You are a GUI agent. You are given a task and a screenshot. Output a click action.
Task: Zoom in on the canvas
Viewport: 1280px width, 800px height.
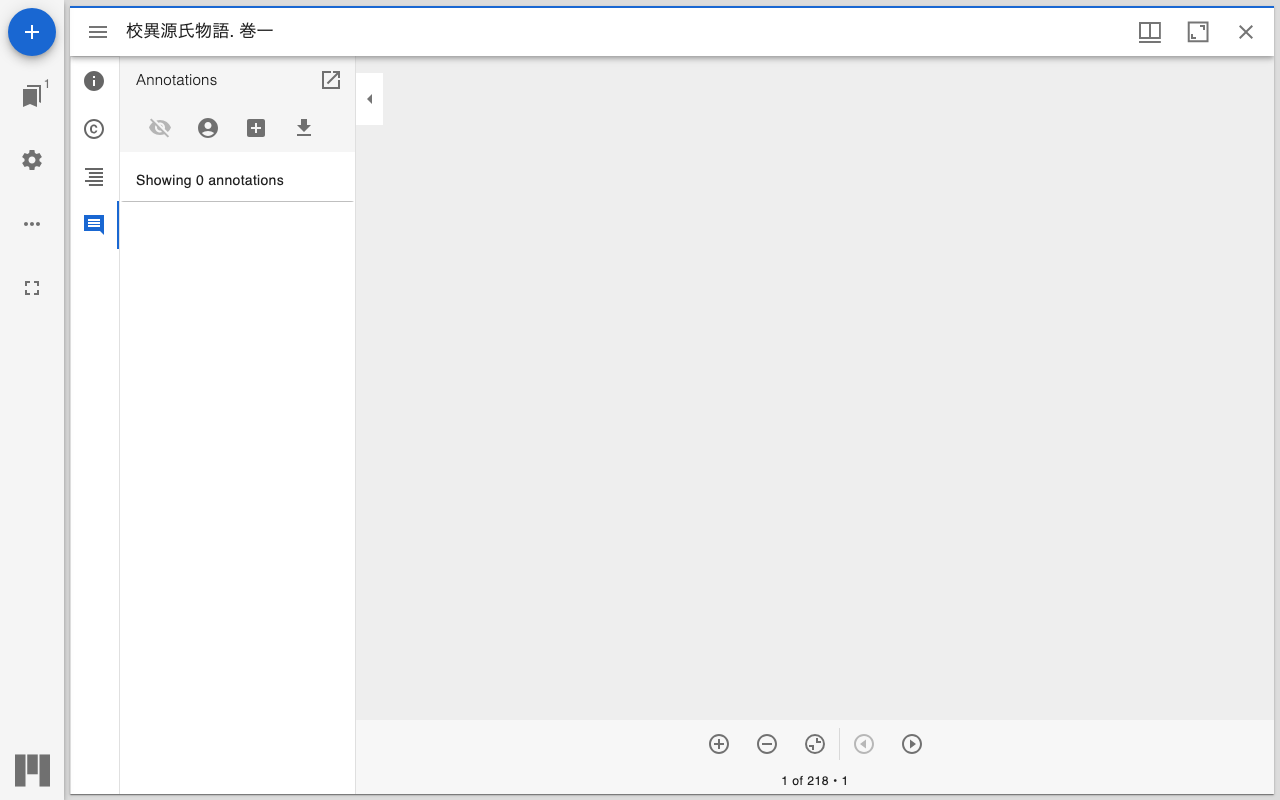point(719,744)
